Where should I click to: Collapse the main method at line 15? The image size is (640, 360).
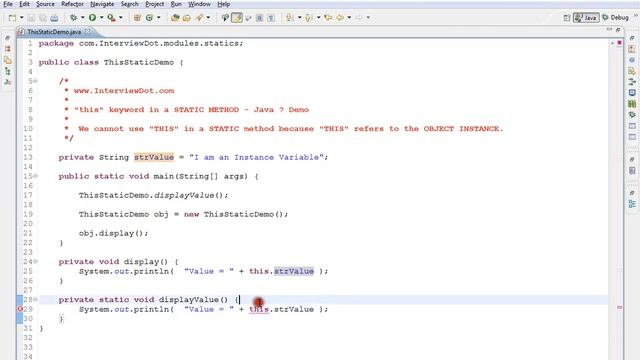(36, 176)
